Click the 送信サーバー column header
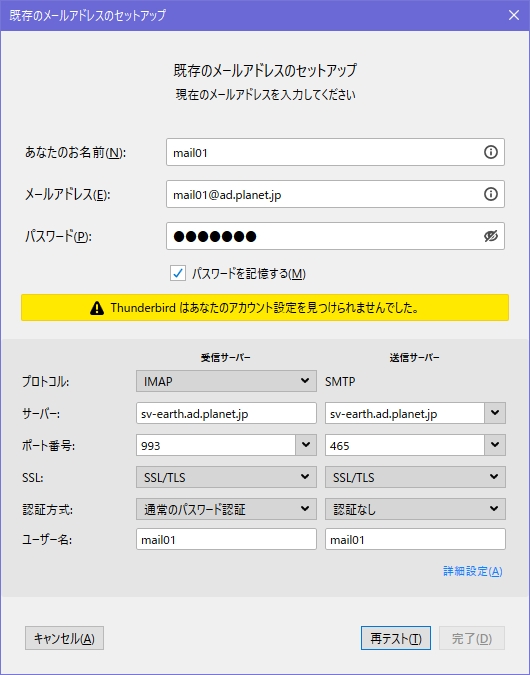 pos(415,357)
